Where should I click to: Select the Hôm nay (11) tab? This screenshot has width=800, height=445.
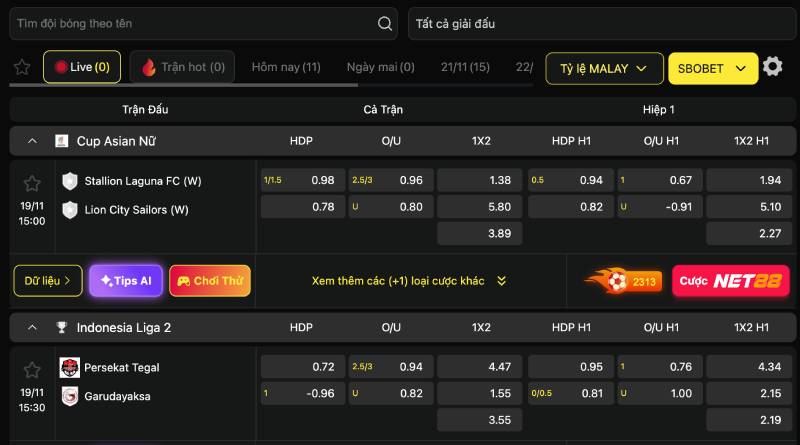[286, 67]
